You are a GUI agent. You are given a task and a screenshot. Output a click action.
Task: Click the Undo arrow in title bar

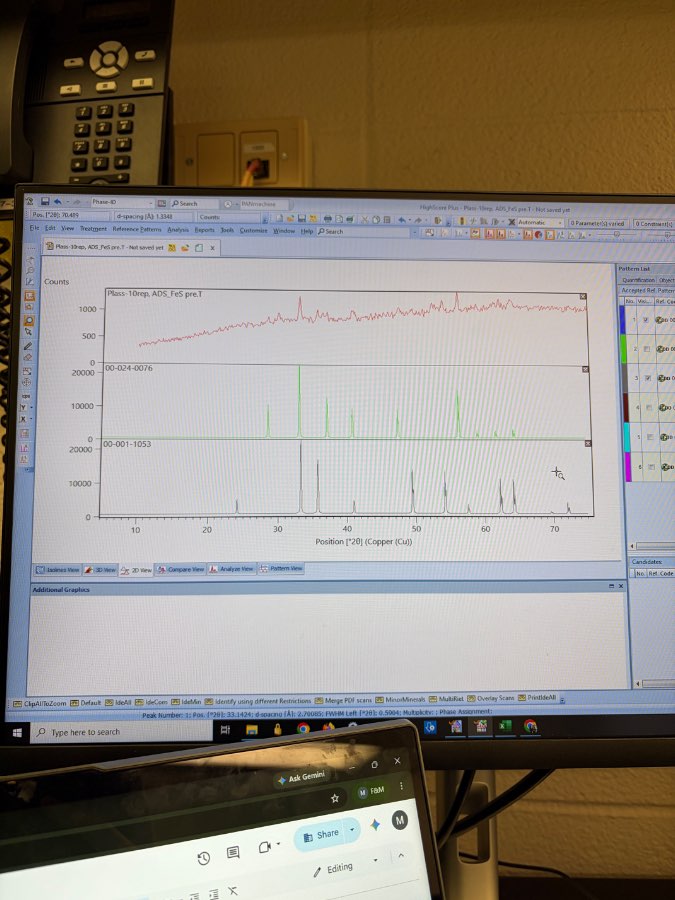tap(57, 202)
